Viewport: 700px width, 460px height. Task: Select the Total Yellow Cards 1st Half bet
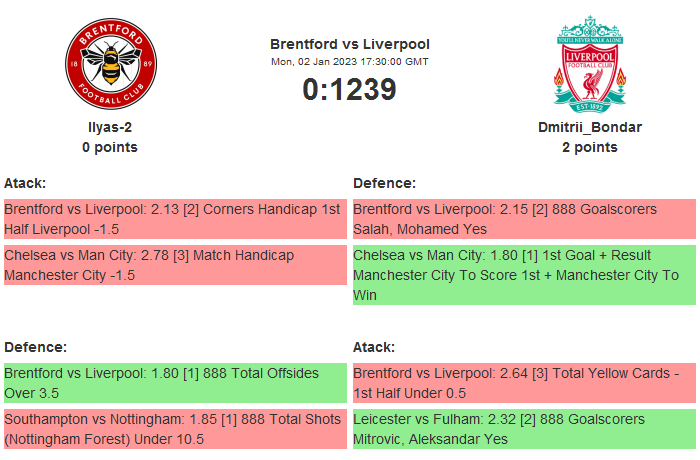[524, 383]
